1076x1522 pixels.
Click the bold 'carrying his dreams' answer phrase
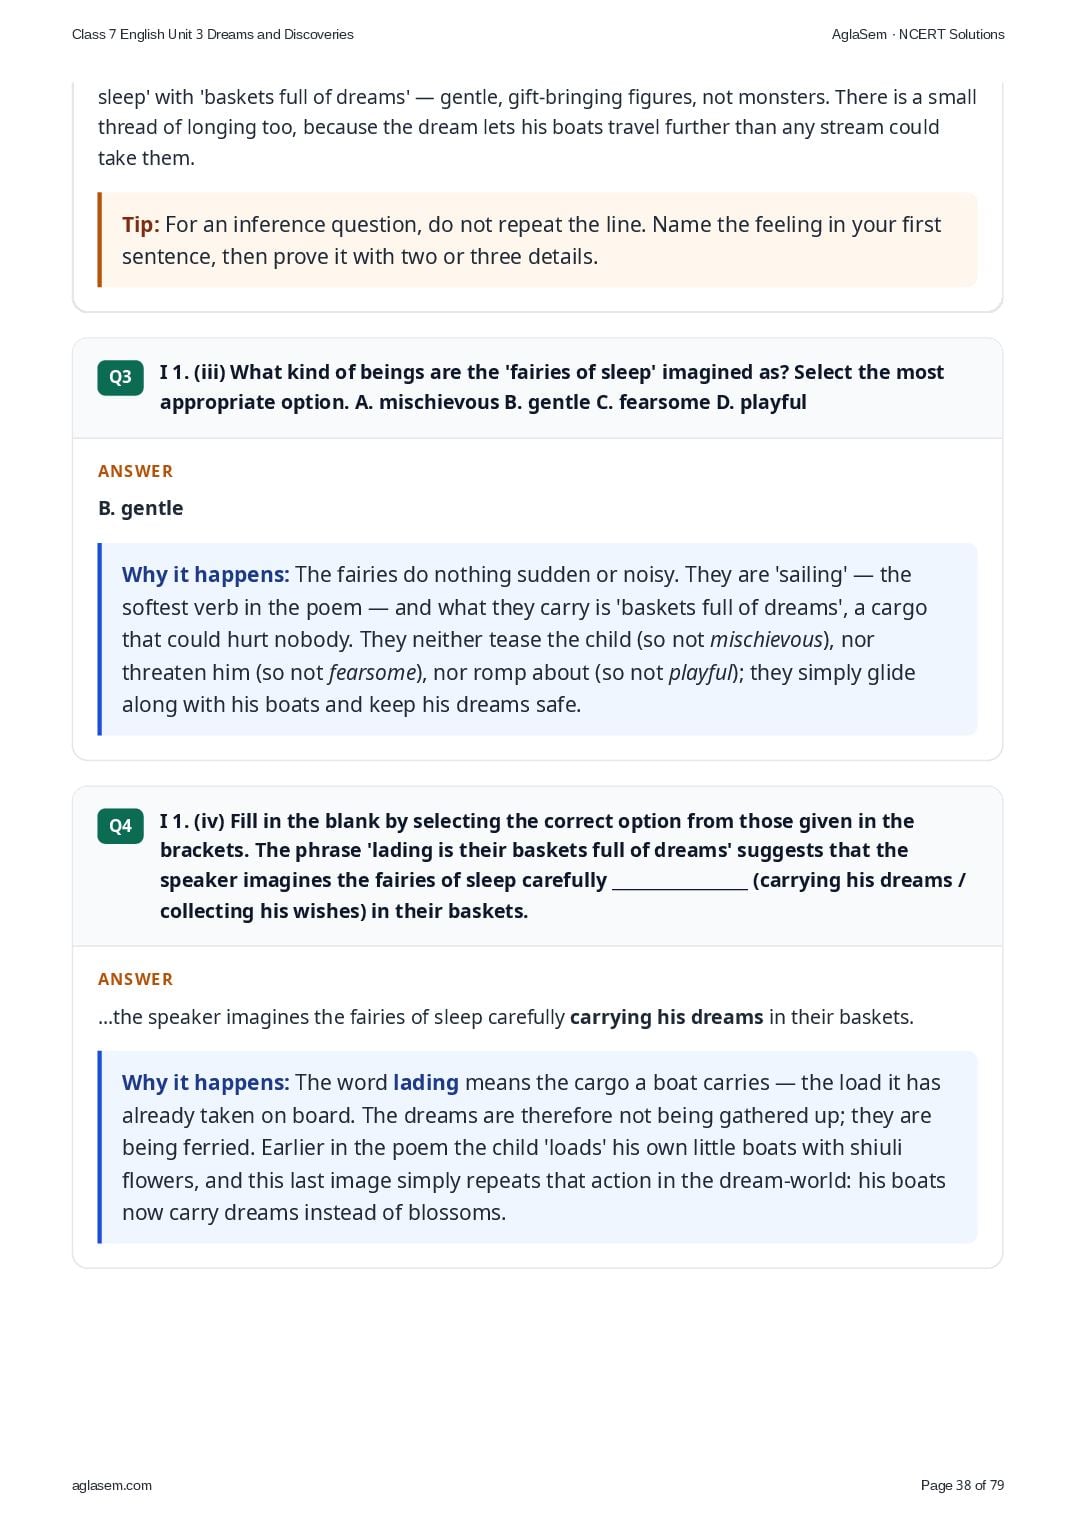(x=667, y=1017)
